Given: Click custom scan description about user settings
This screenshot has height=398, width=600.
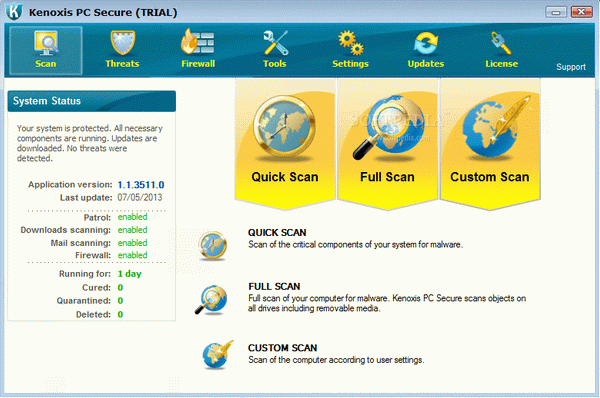Looking at the screenshot, I should click(336, 360).
